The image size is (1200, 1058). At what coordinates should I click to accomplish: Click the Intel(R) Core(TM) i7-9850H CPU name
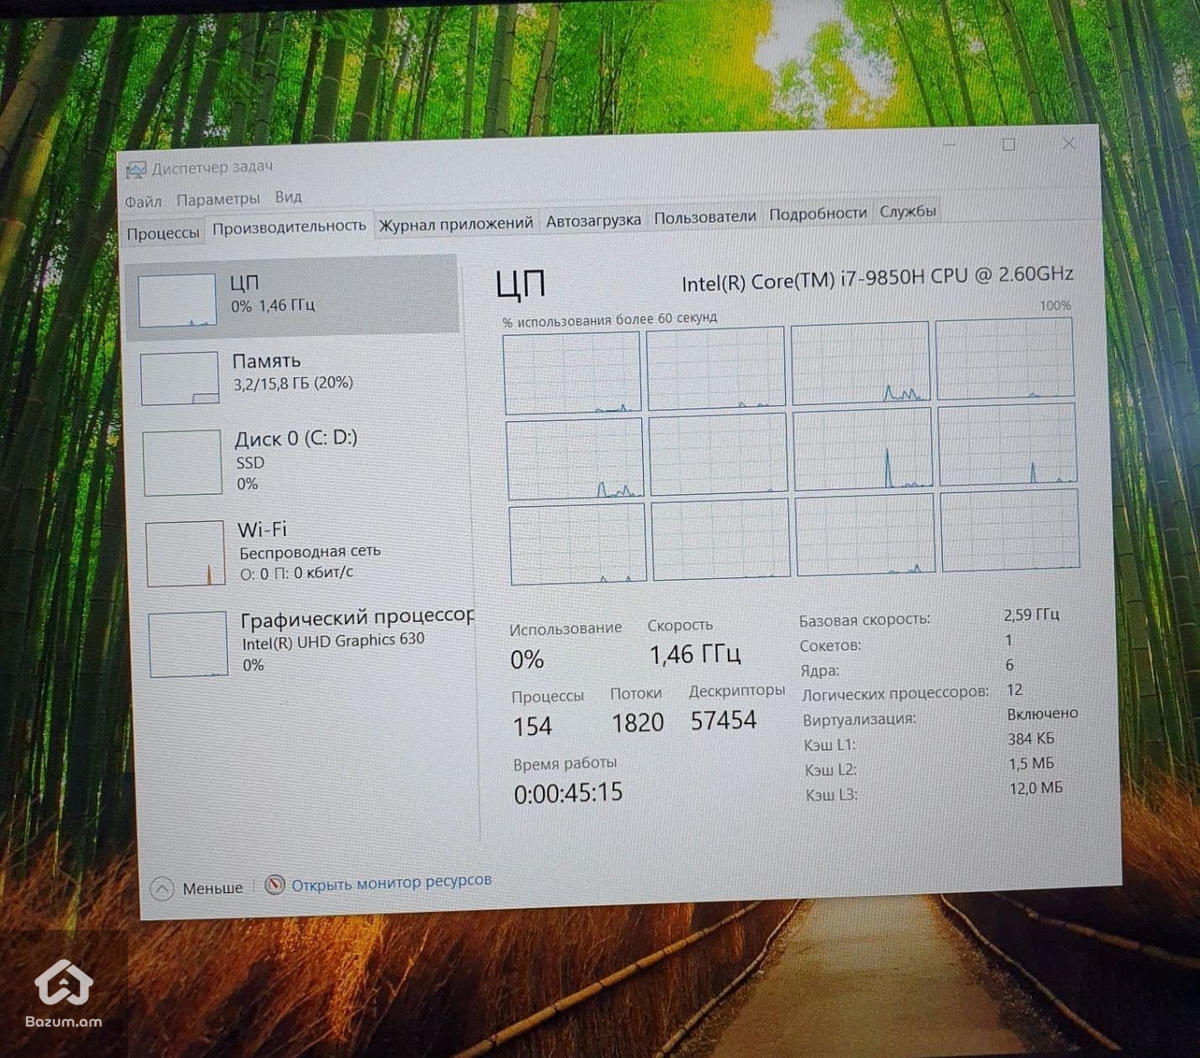(x=877, y=278)
